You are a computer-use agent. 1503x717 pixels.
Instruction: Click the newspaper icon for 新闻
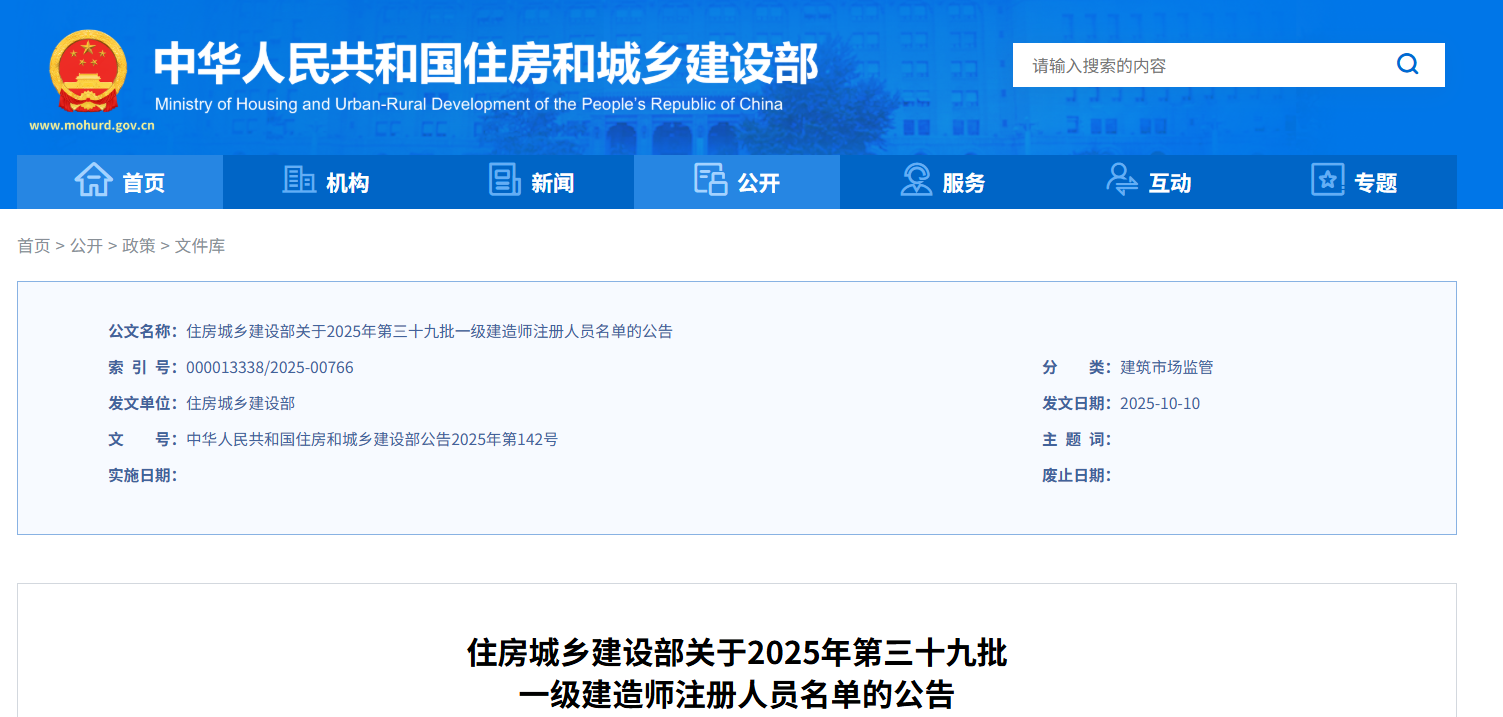(504, 180)
